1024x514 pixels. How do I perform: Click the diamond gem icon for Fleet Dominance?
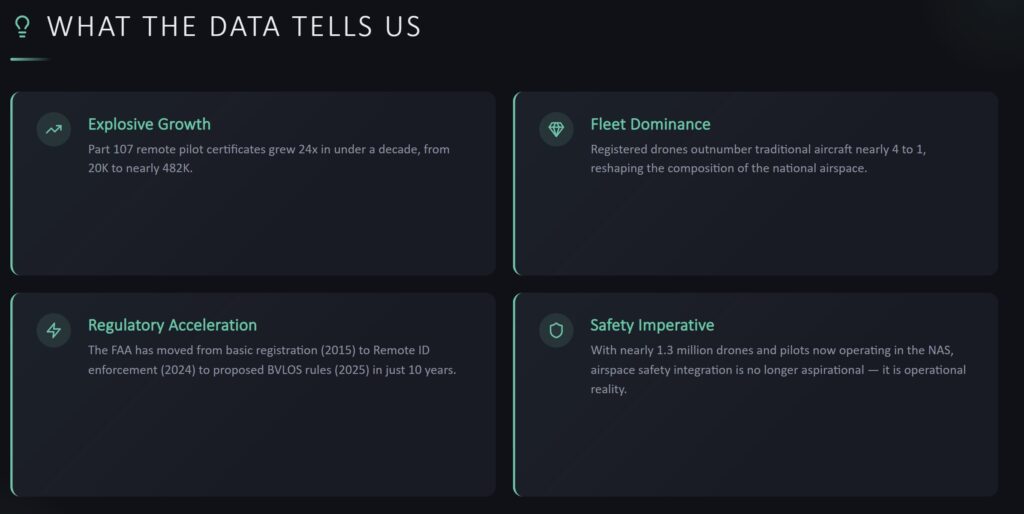tap(556, 129)
